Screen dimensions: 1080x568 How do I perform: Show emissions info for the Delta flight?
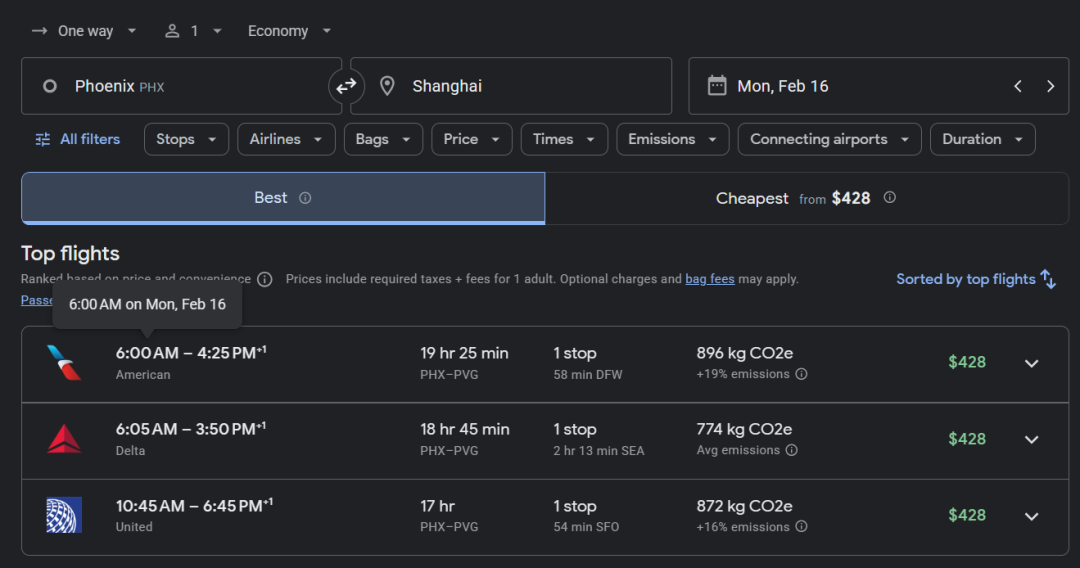tap(791, 451)
